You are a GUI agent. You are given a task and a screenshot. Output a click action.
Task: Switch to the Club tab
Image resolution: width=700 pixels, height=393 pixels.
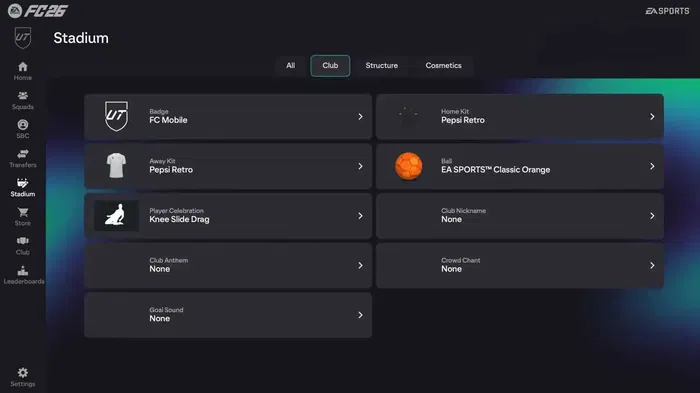330,66
